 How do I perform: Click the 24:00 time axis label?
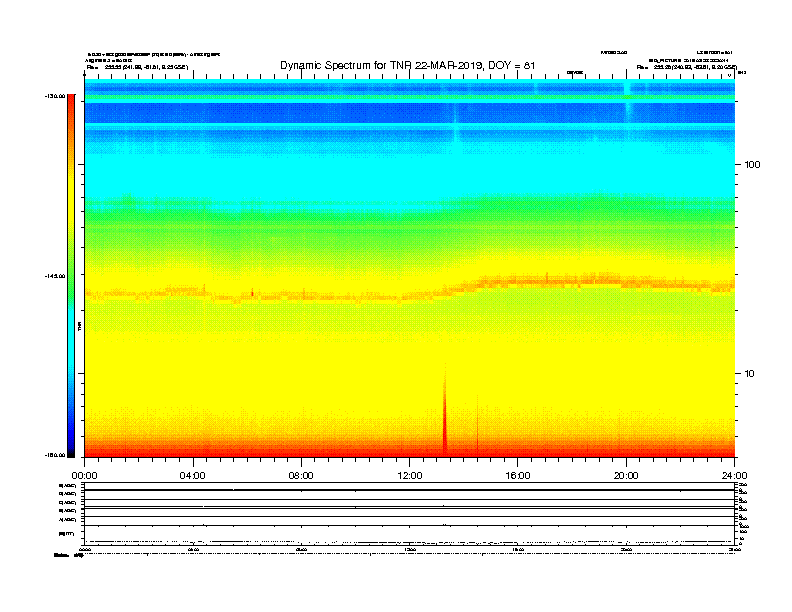click(x=734, y=476)
